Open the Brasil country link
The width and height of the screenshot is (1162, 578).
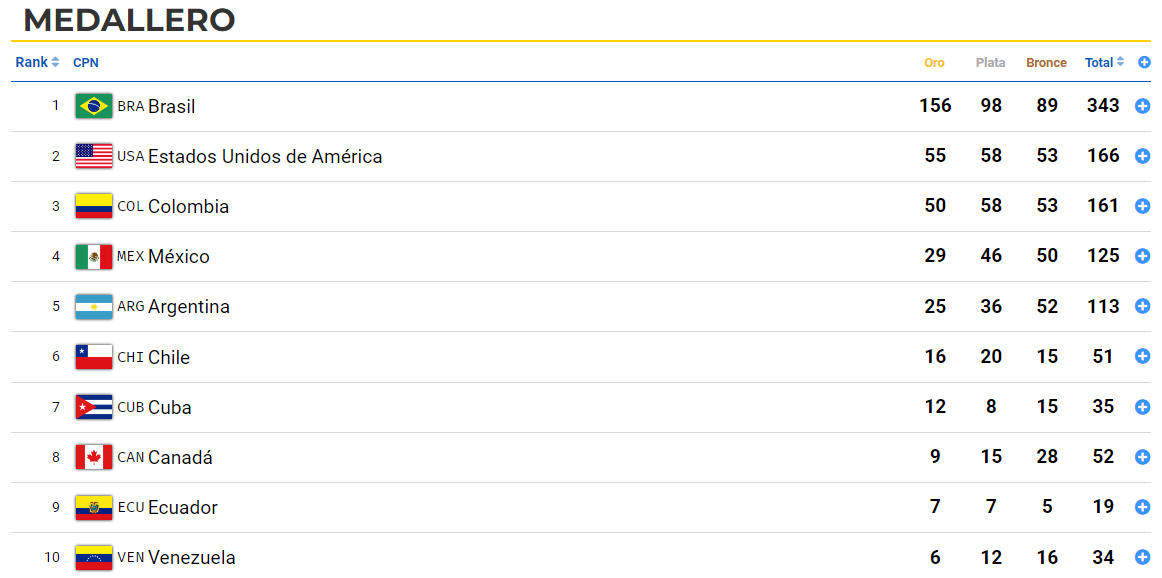click(x=172, y=107)
